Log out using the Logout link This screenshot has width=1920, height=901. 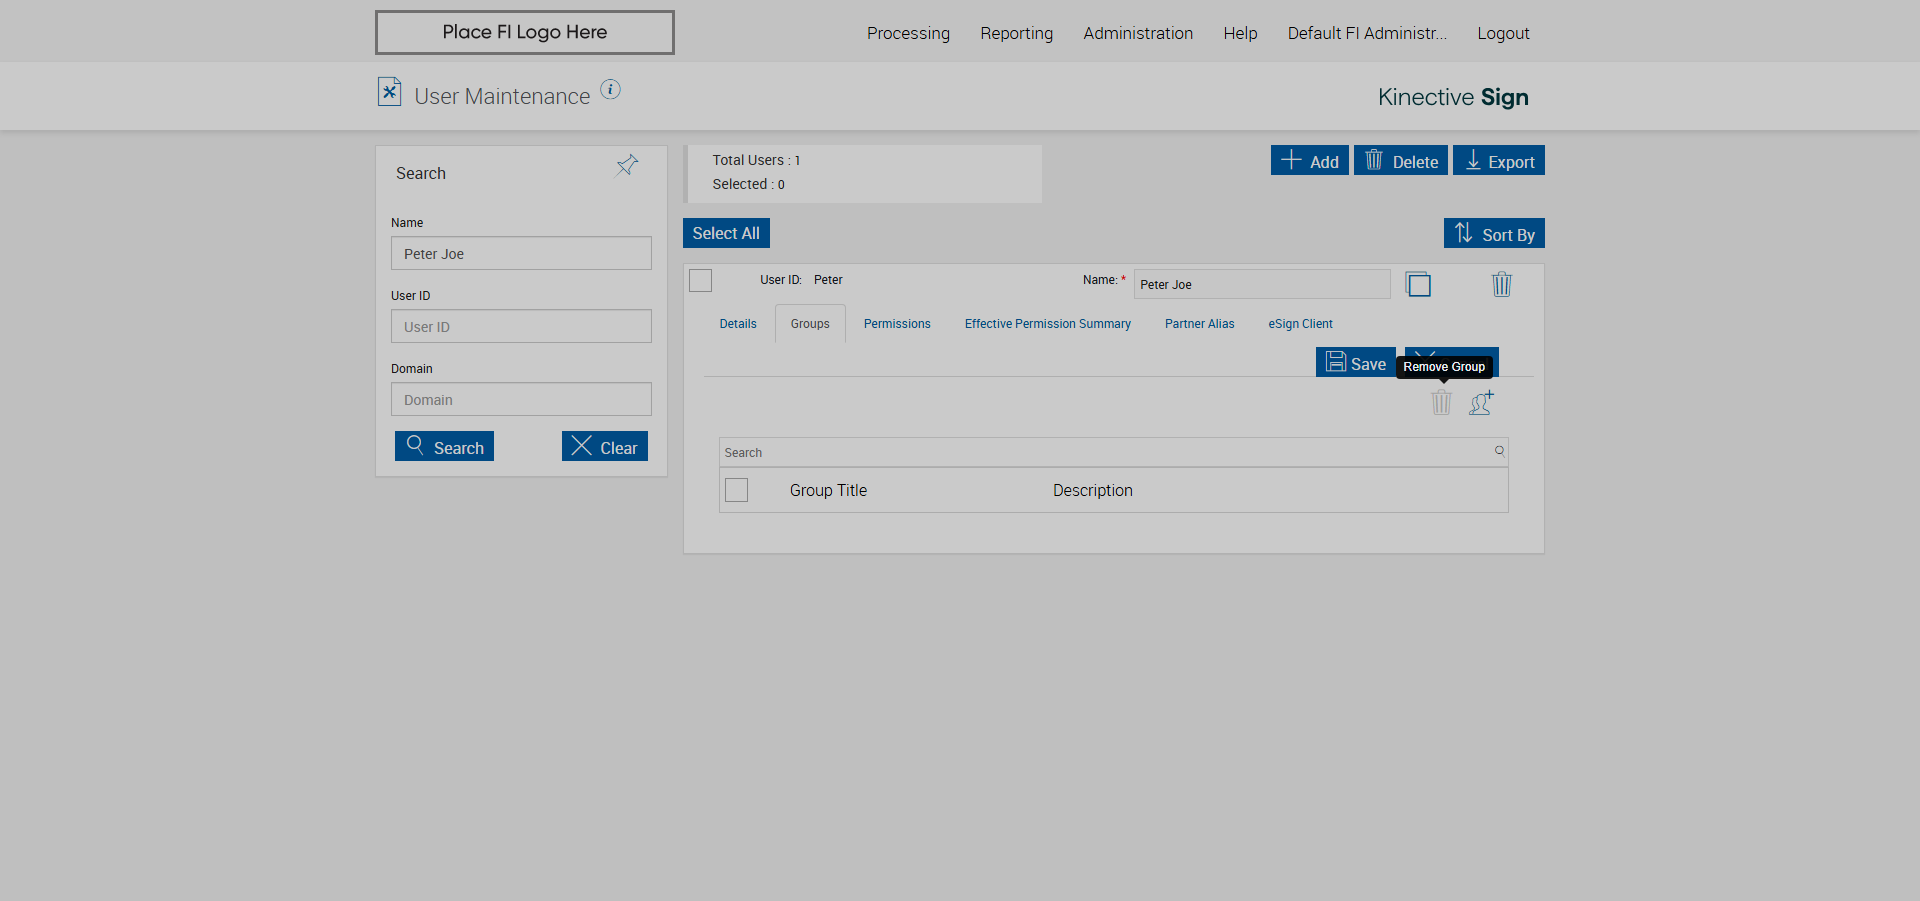tap(1503, 33)
